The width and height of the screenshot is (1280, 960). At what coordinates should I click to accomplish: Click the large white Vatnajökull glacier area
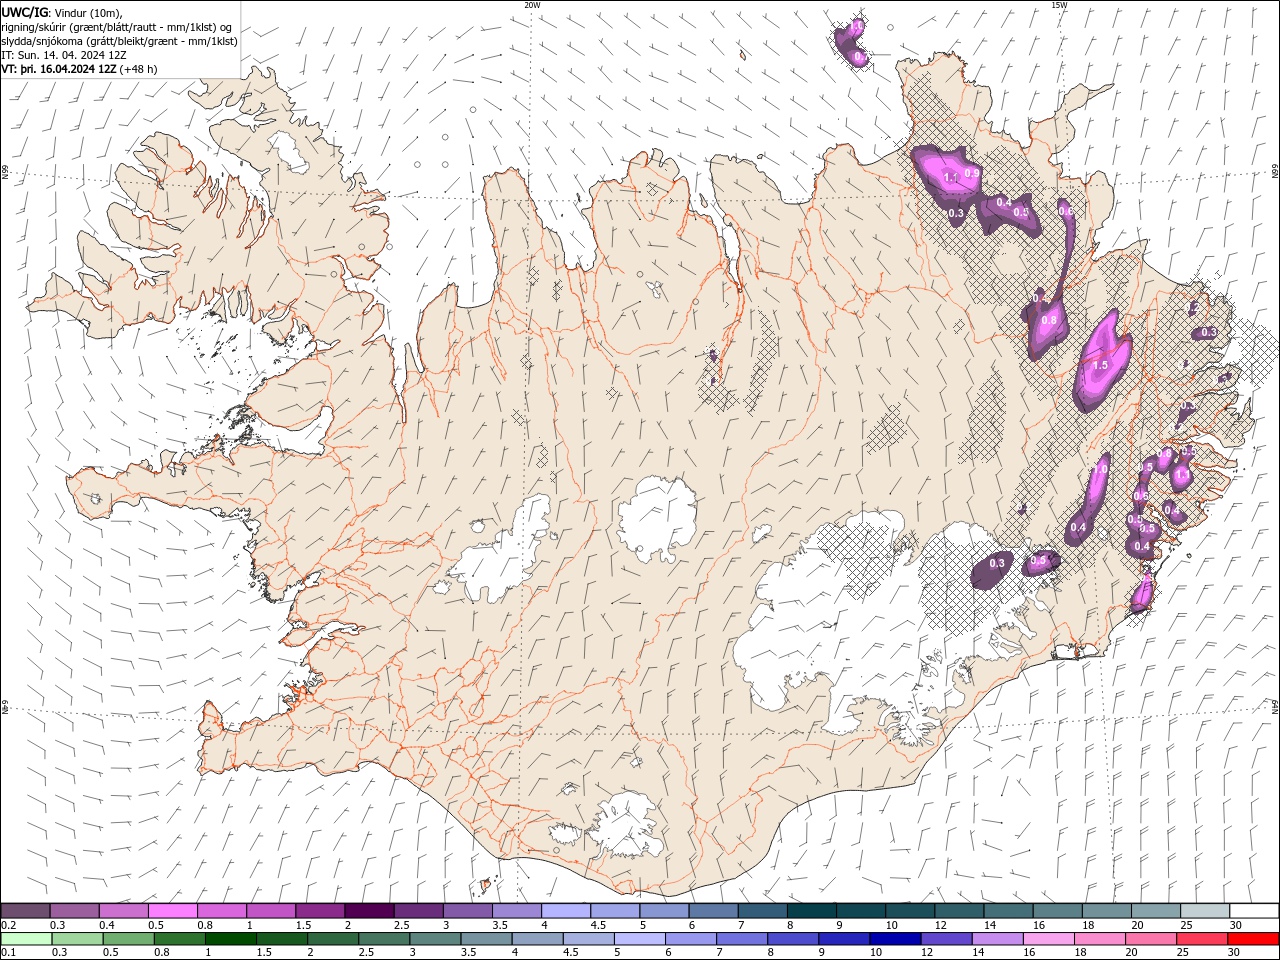(840, 620)
